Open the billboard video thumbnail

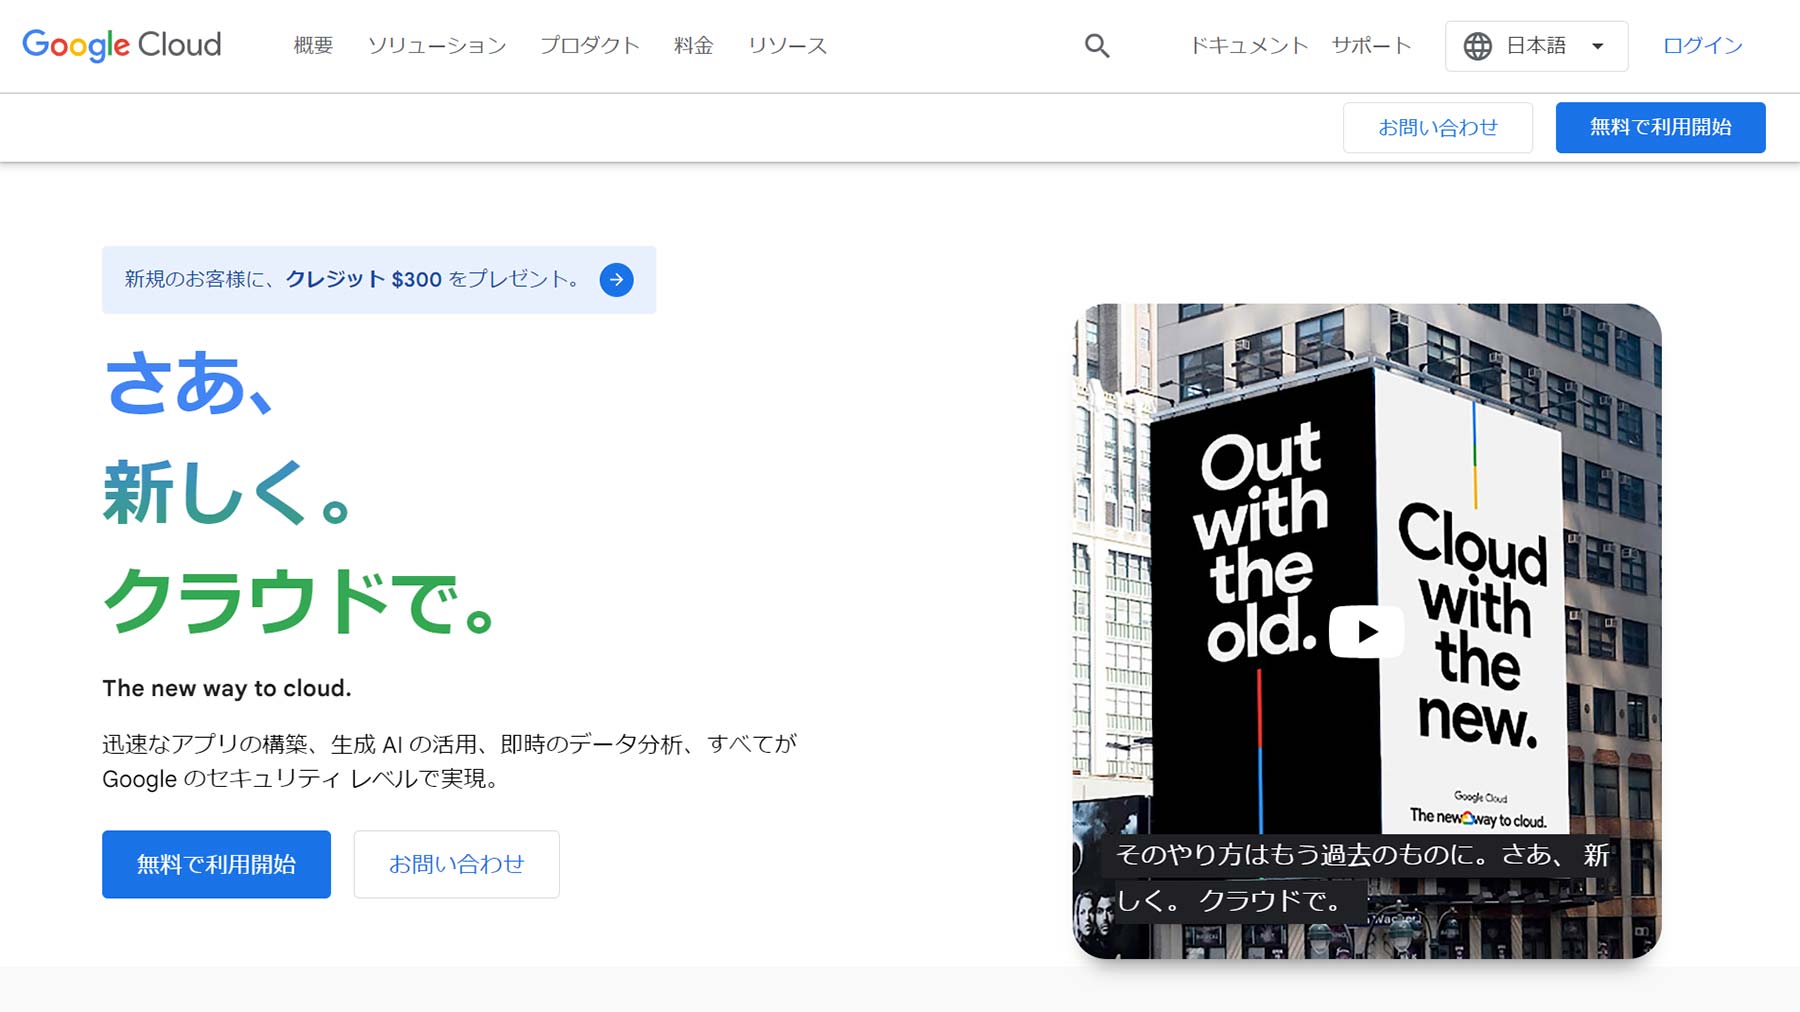tap(1367, 631)
